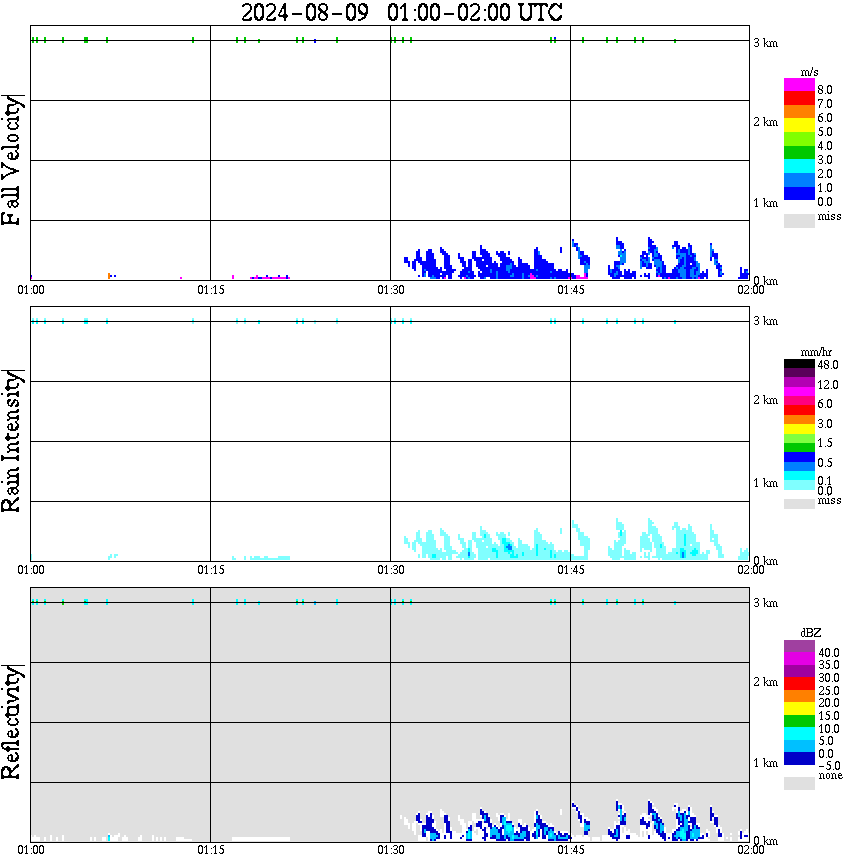Viewport: 850px width, 868px height.
Task: Click "3 km" height label of Rain Intensity plot
Action: pyautogui.click(x=765, y=321)
